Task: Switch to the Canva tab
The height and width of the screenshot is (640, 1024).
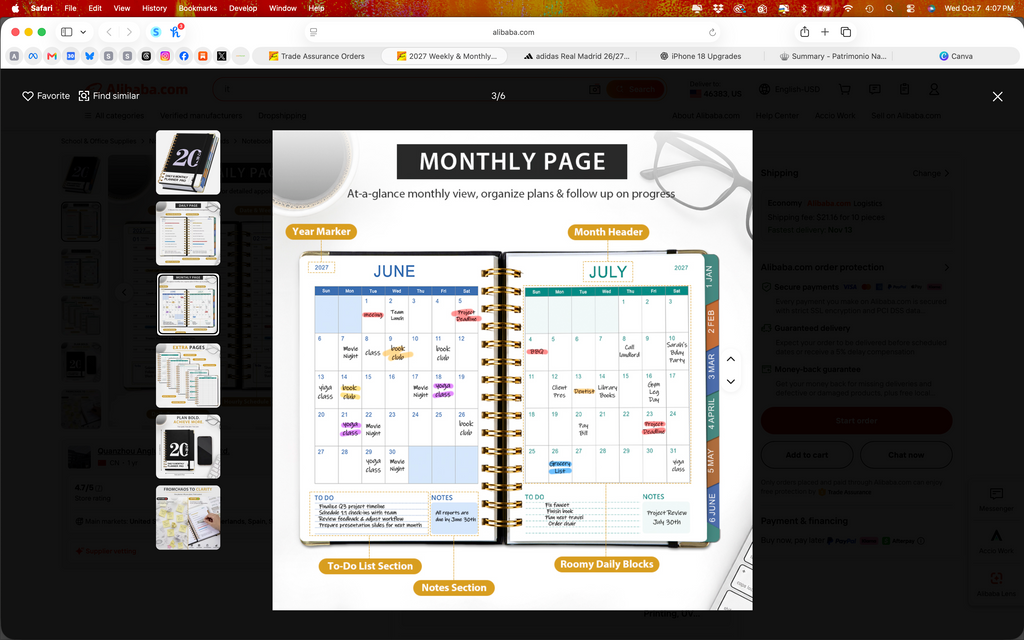Action: pyautogui.click(x=956, y=56)
